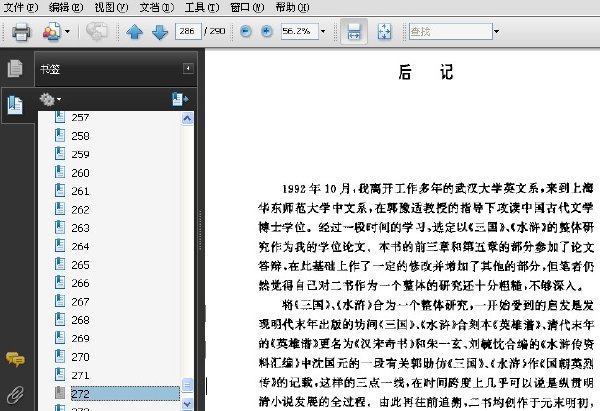
Task: Select bookmark 265
Action: (80, 265)
